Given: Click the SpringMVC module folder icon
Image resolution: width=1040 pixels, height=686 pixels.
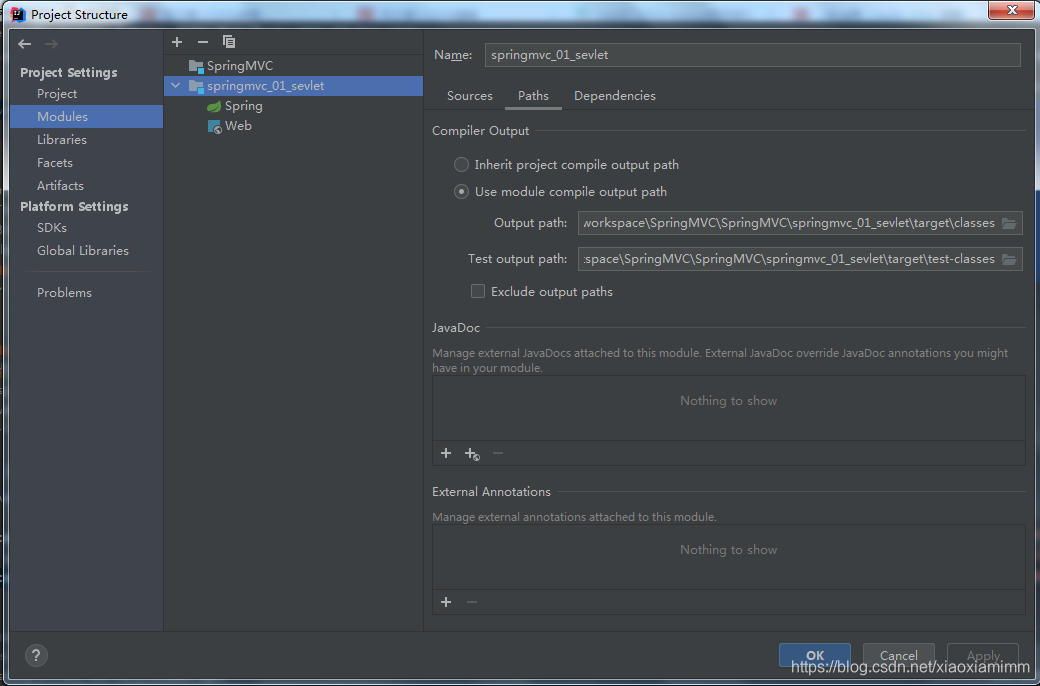Looking at the screenshot, I should pos(196,66).
